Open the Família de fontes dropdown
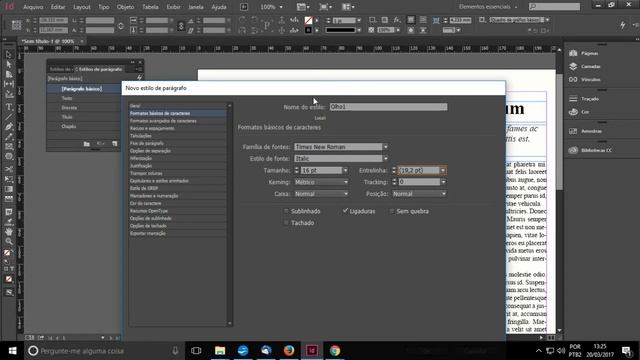The width and height of the screenshot is (640, 360). pos(385,147)
